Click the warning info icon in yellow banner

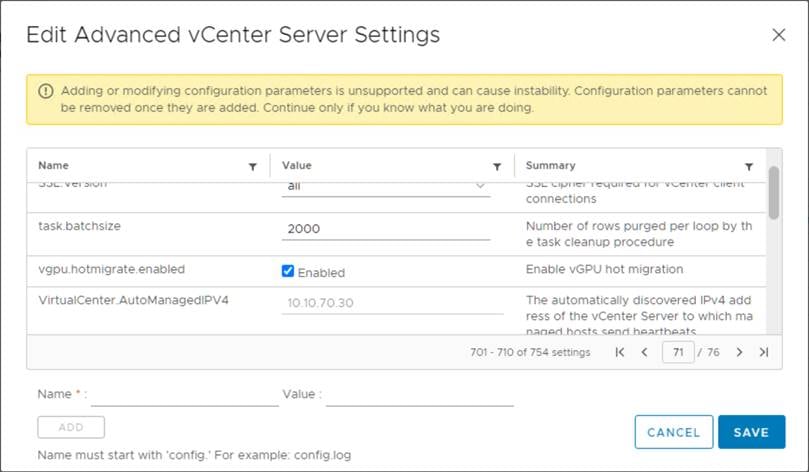[x=46, y=91]
